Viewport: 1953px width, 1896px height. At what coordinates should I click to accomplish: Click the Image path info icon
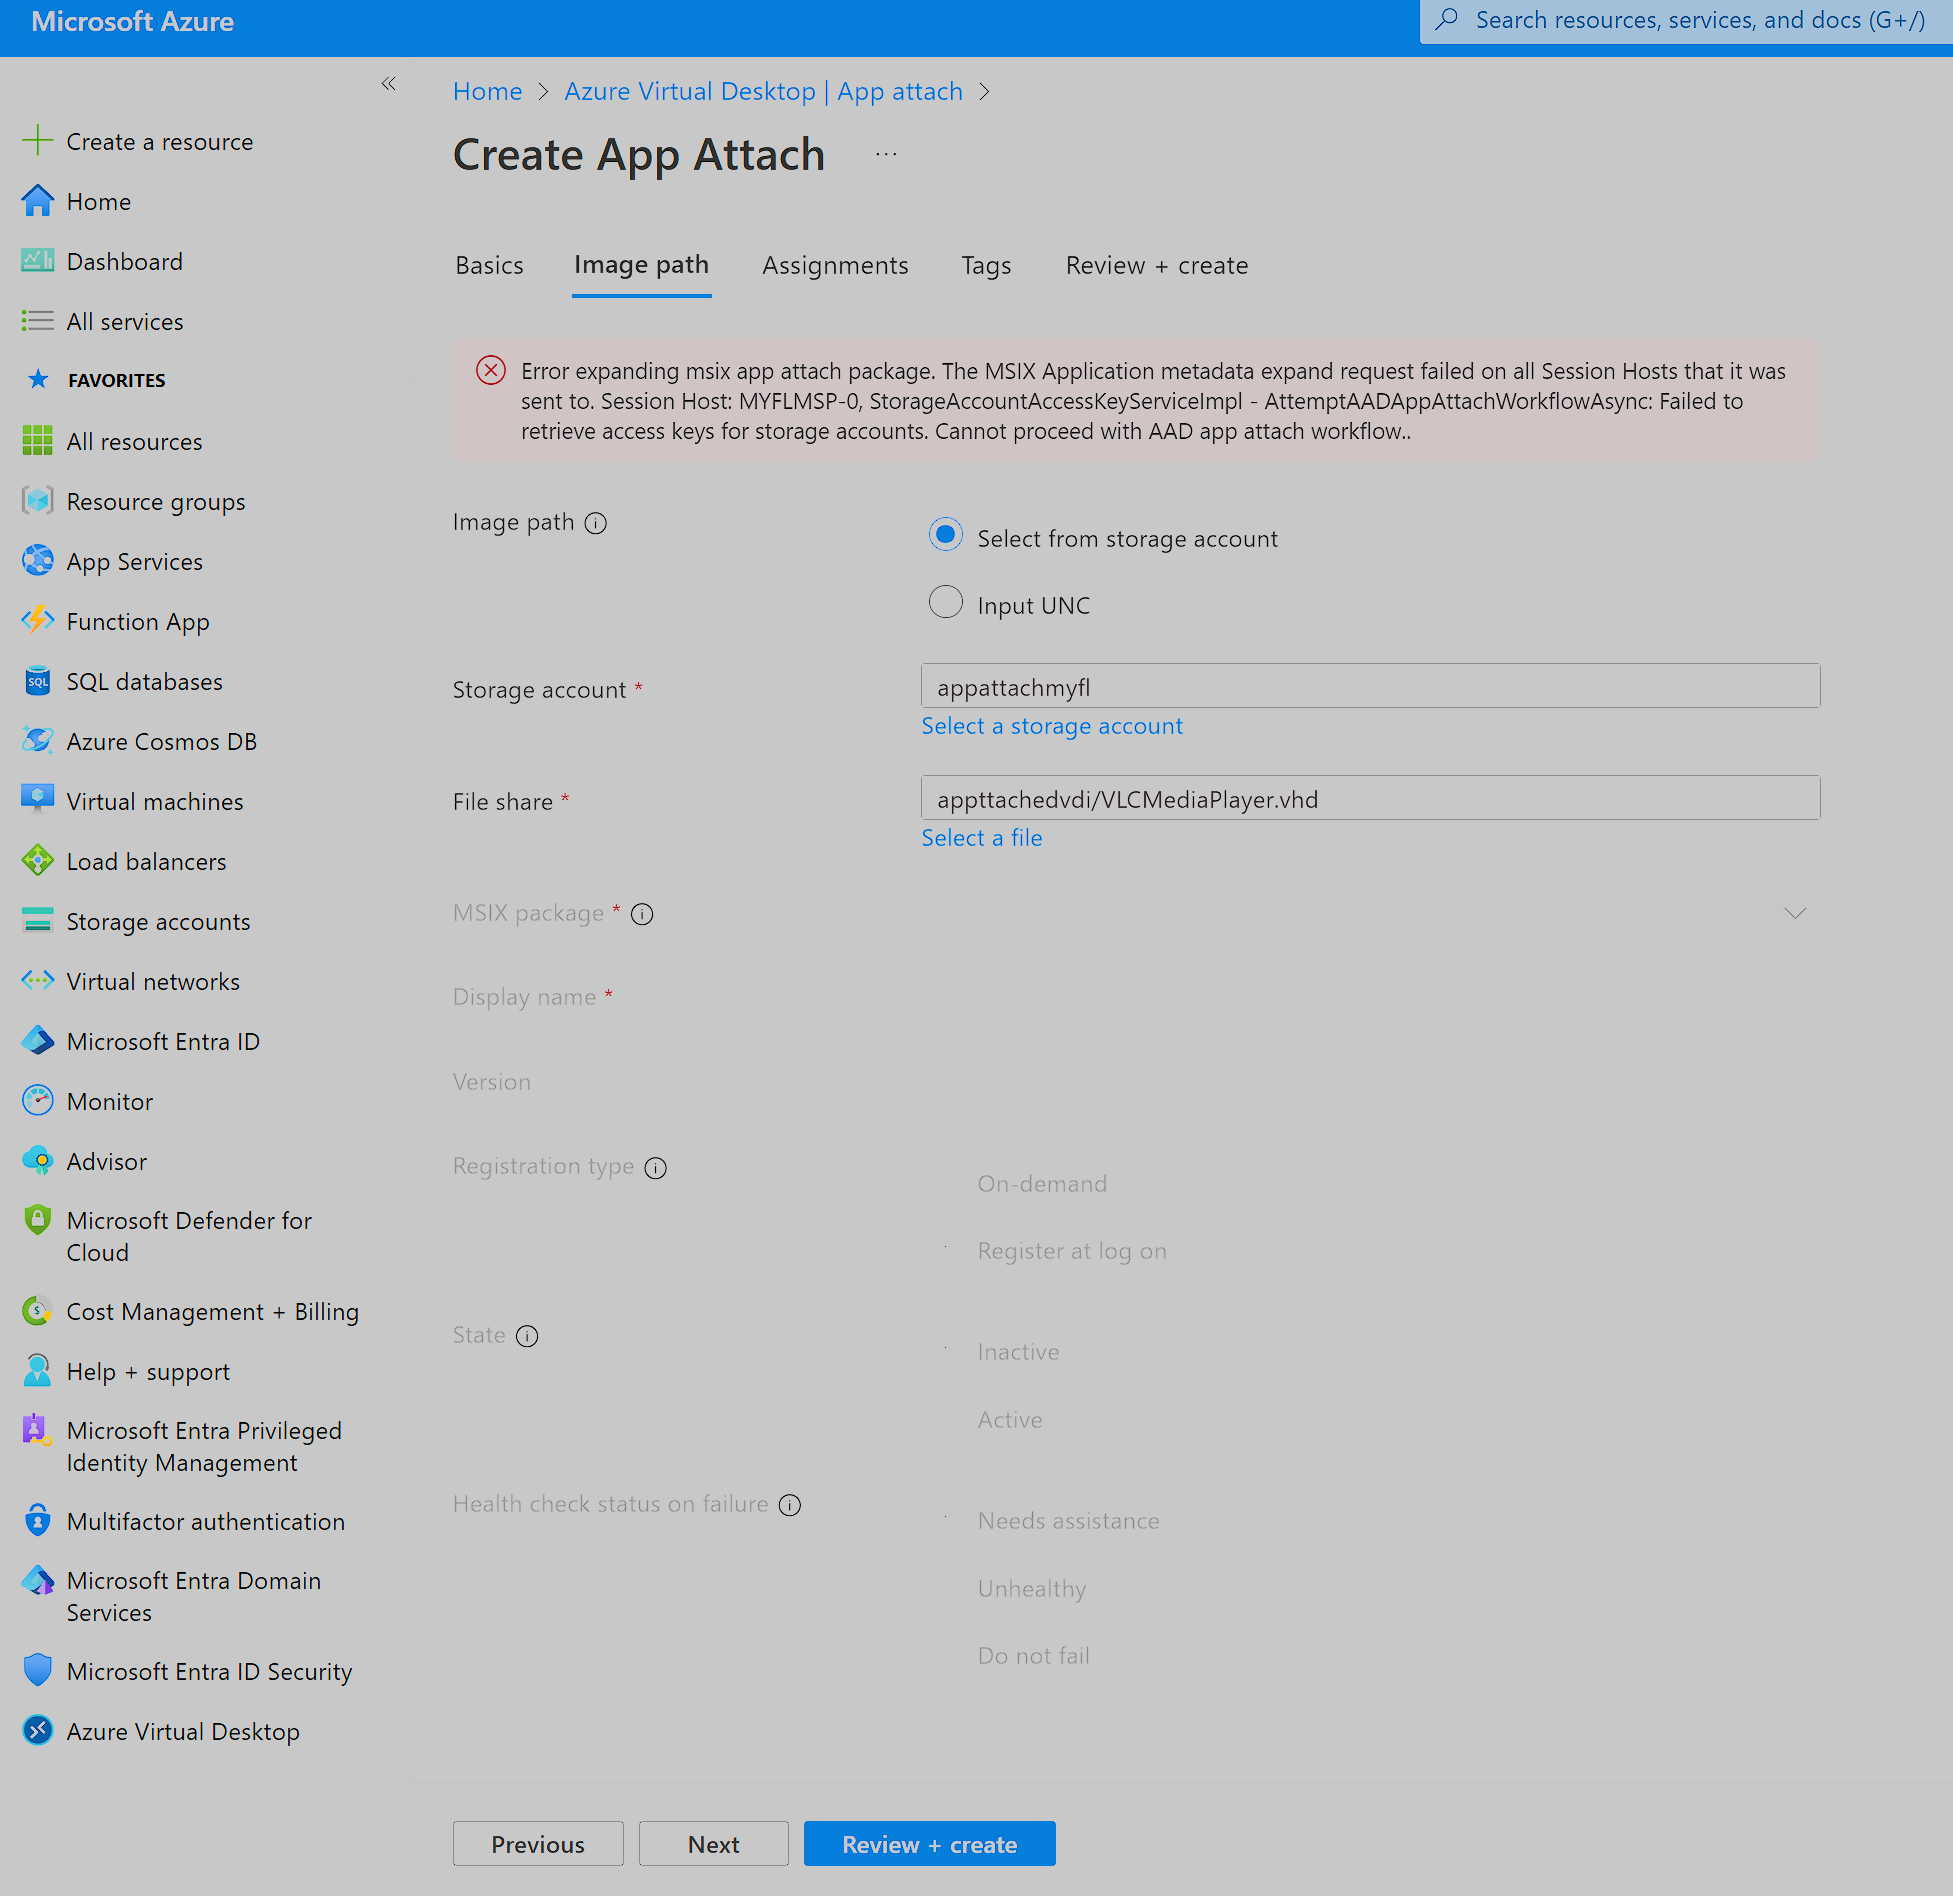click(596, 523)
